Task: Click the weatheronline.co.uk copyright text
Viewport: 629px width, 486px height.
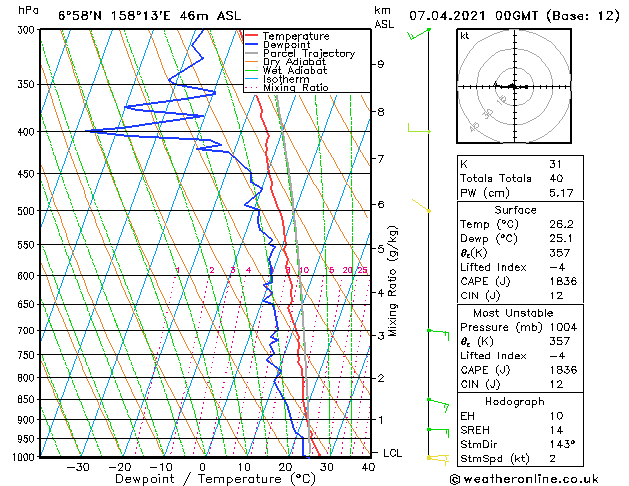Action: (524, 479)
